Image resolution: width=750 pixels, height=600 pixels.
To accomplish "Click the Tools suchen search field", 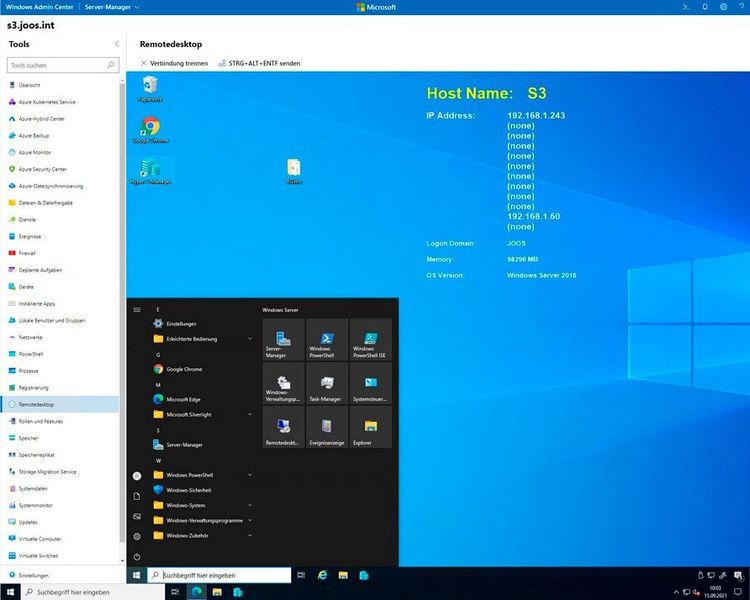I will (x=63, y=65).
